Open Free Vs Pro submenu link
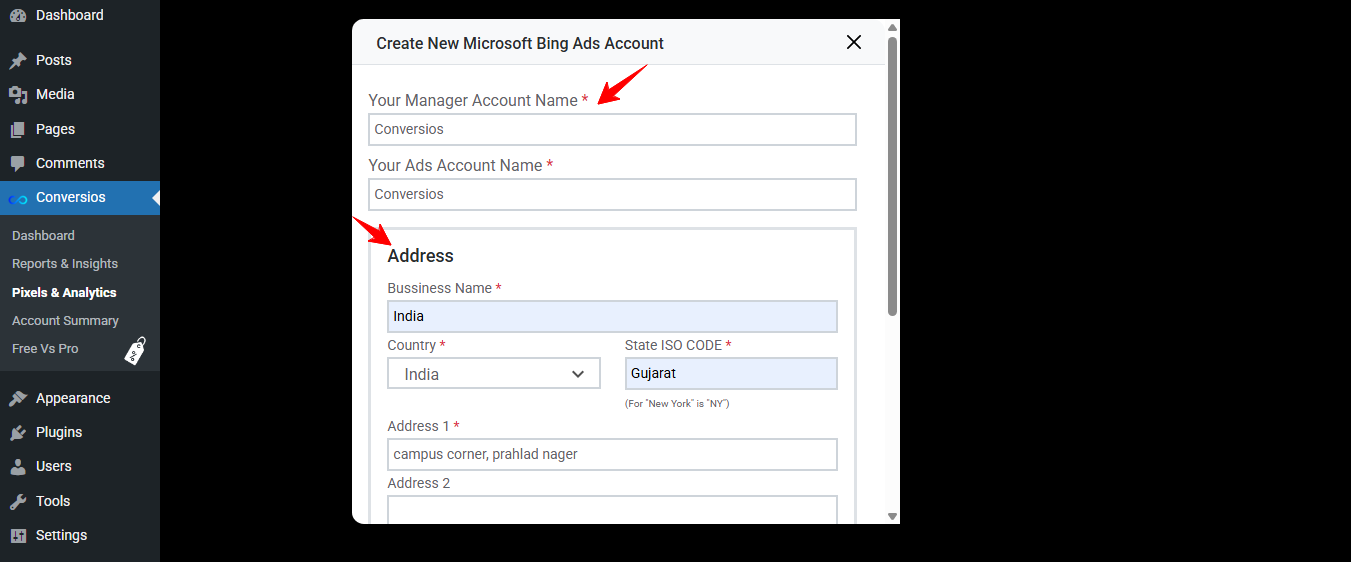The width and height of the screenshot is (1351, 562). pyautogui.click(x=45, y=349)
